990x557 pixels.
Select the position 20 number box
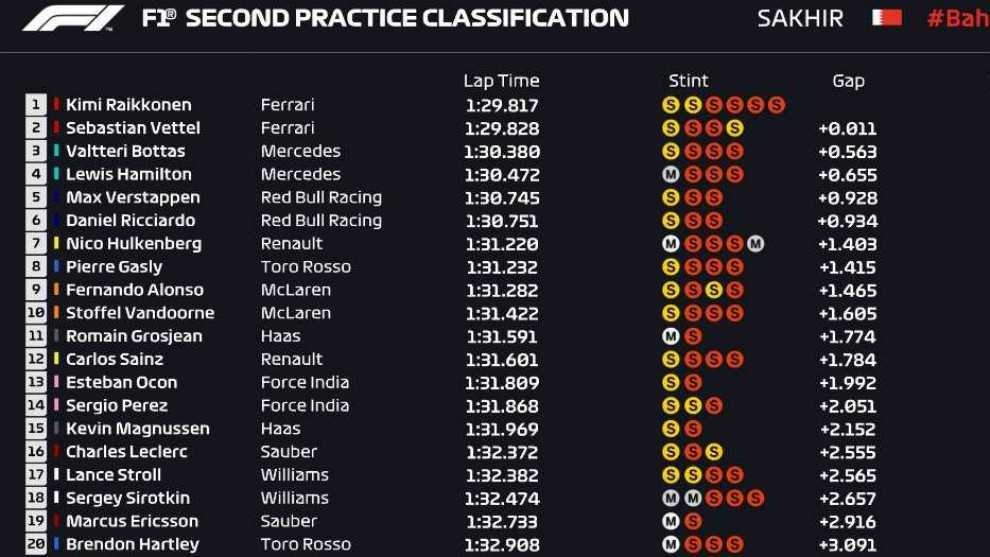tap(36, 545)
